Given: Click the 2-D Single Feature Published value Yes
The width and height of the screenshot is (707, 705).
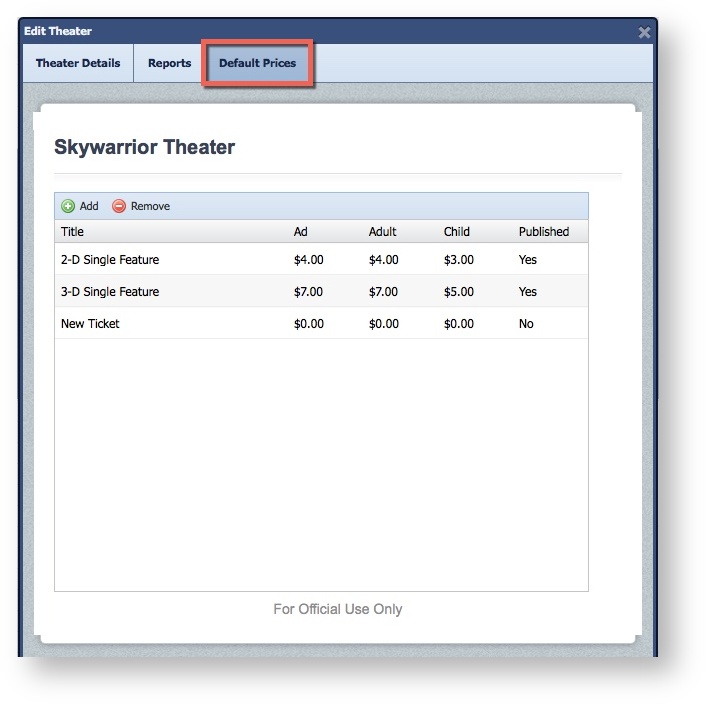Looking at the screenshot, I should [x=527, y=260].
